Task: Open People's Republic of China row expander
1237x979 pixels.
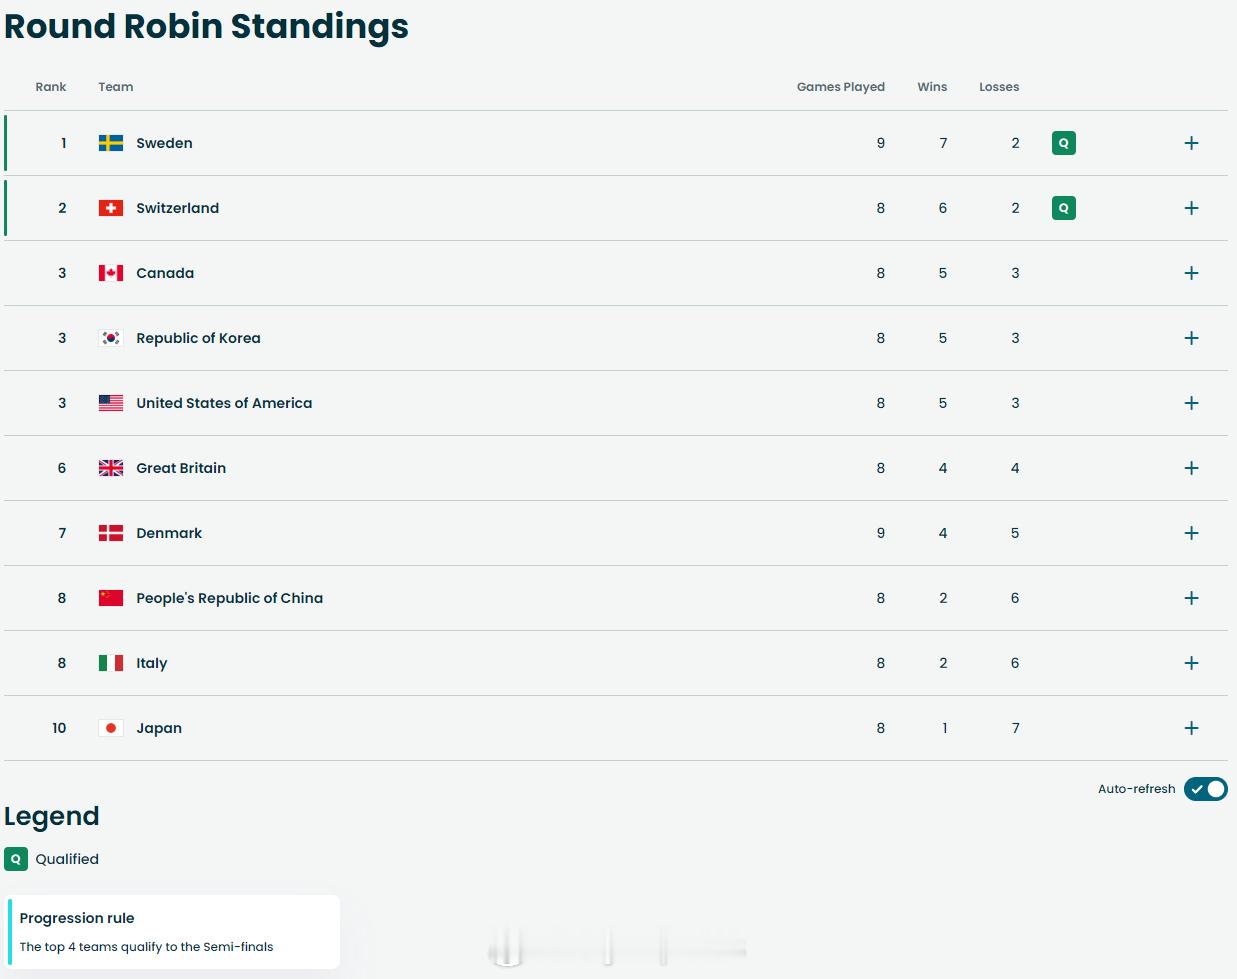Action: pos(1191,598)
